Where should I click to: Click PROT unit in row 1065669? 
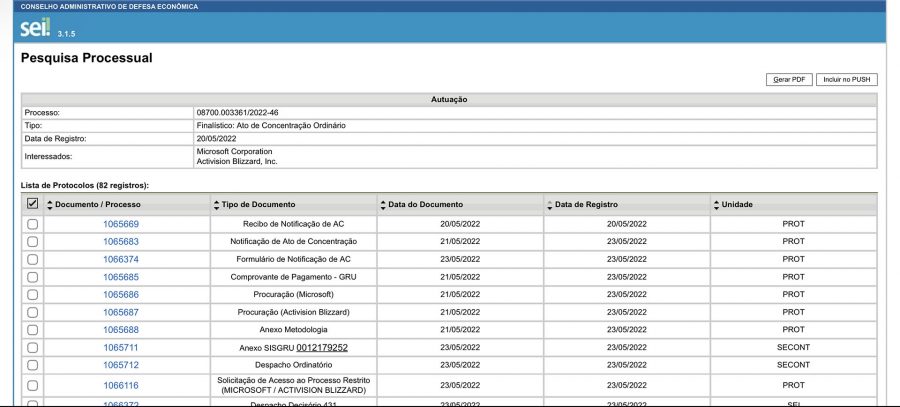(793, 224)
